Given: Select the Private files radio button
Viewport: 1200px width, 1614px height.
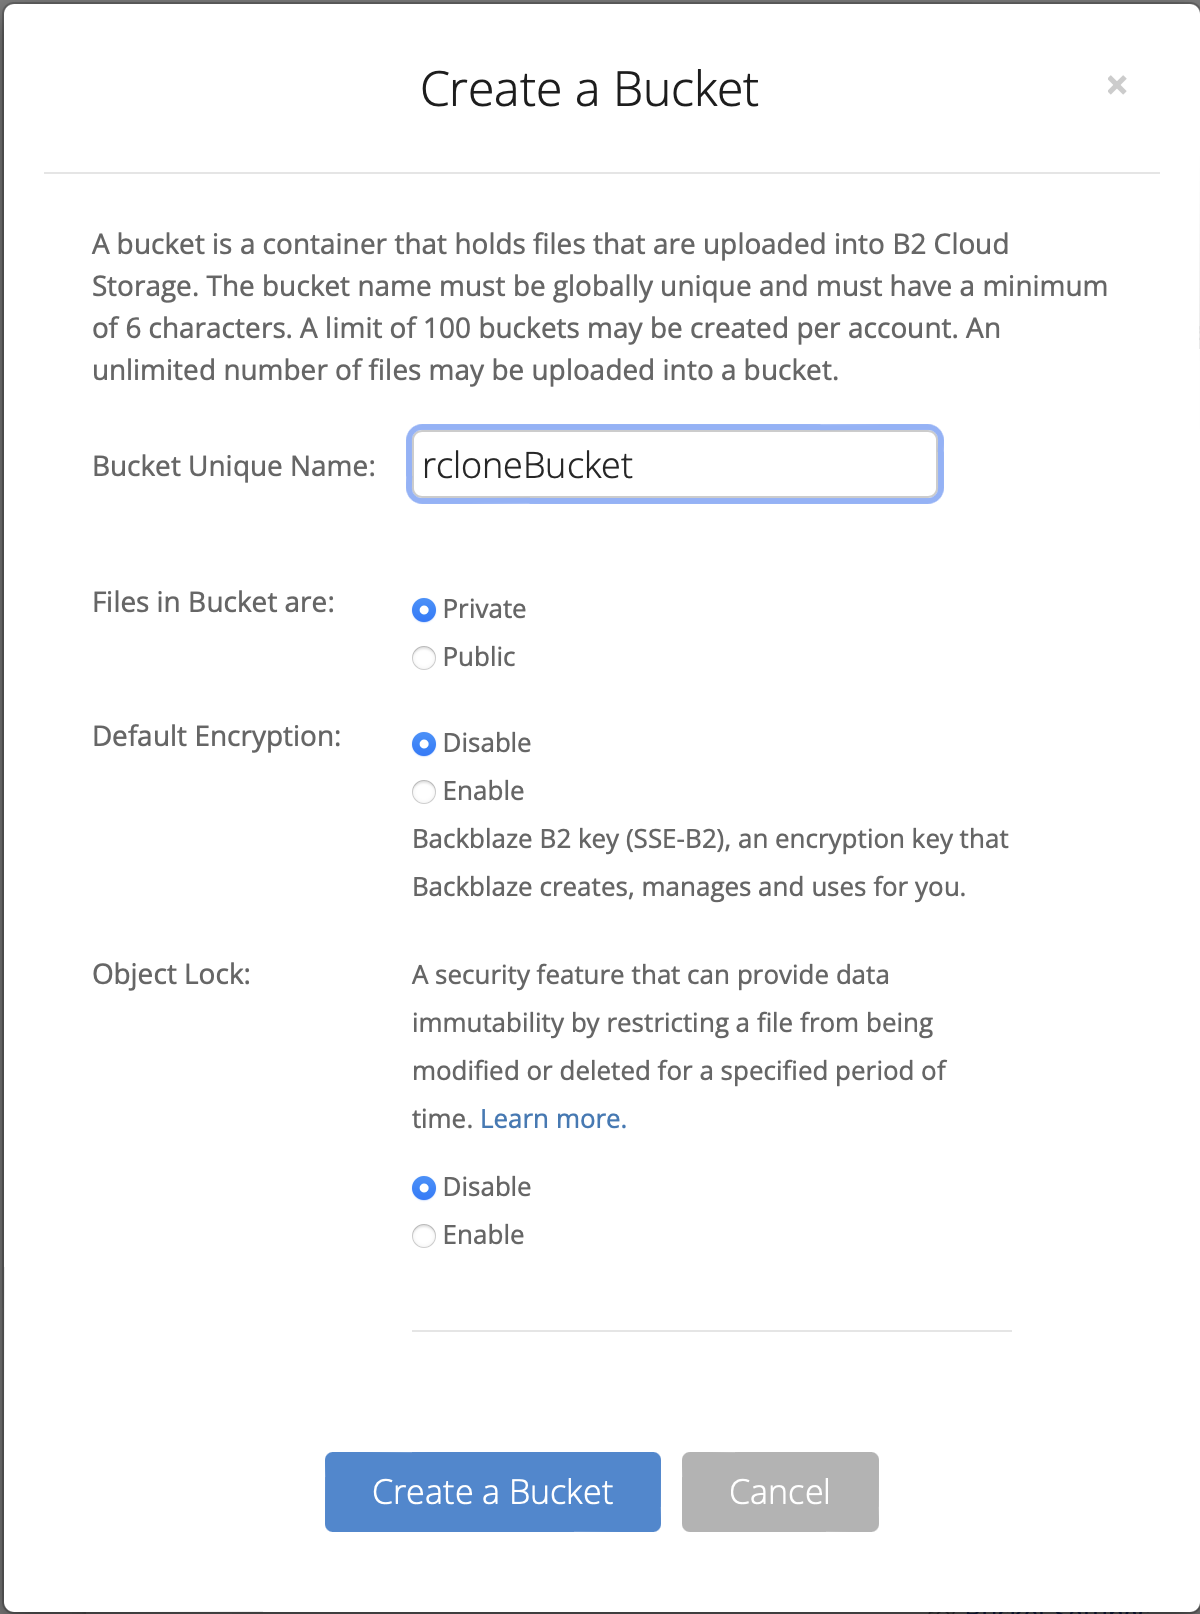Looking at the screenshot, I should point(424,609).
